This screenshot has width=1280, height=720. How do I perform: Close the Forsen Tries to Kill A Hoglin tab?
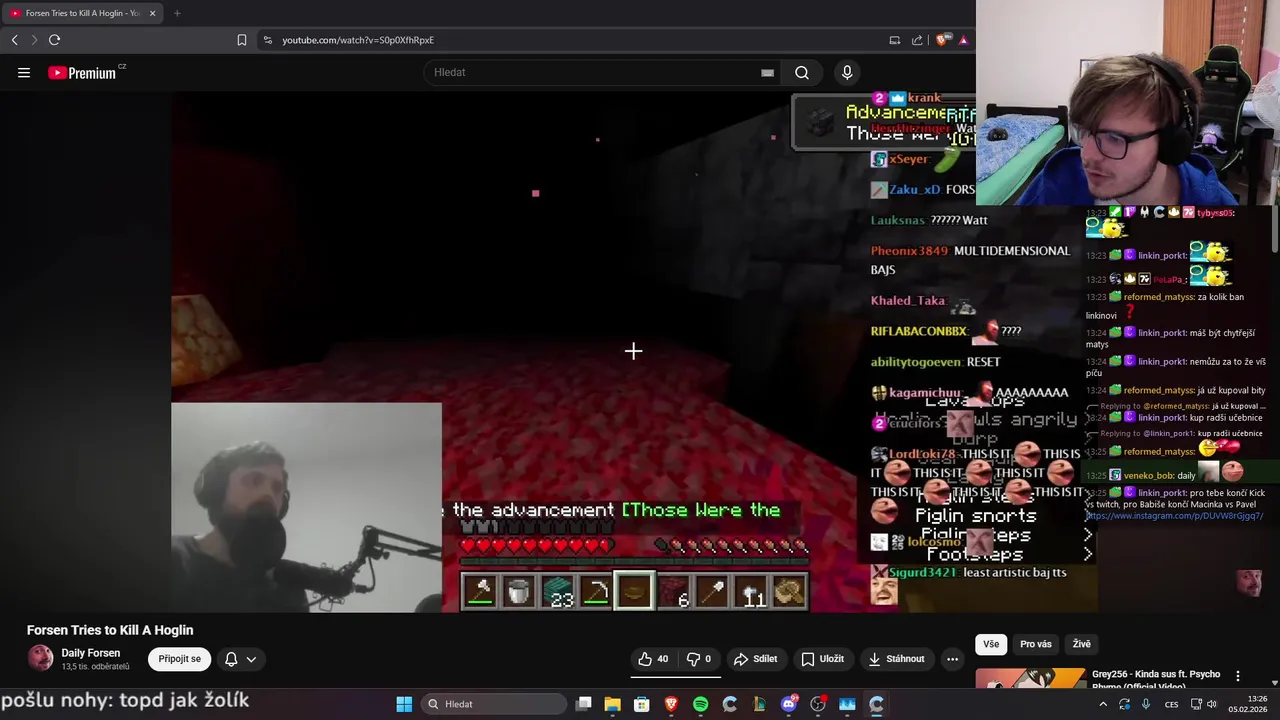click(151, 13)
